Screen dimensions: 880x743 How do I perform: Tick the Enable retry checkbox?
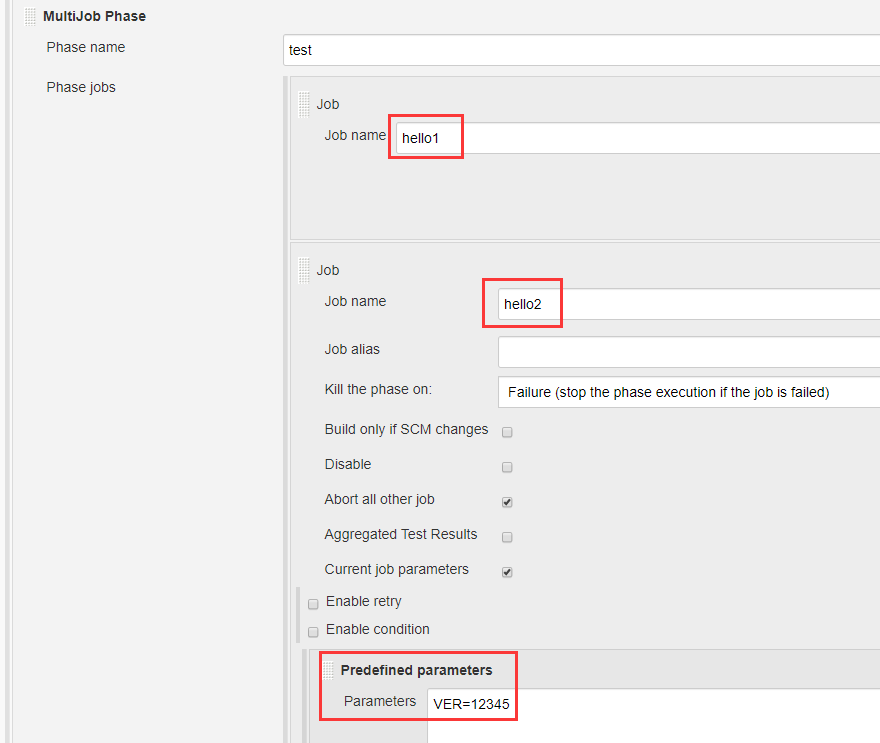[313, 604]
